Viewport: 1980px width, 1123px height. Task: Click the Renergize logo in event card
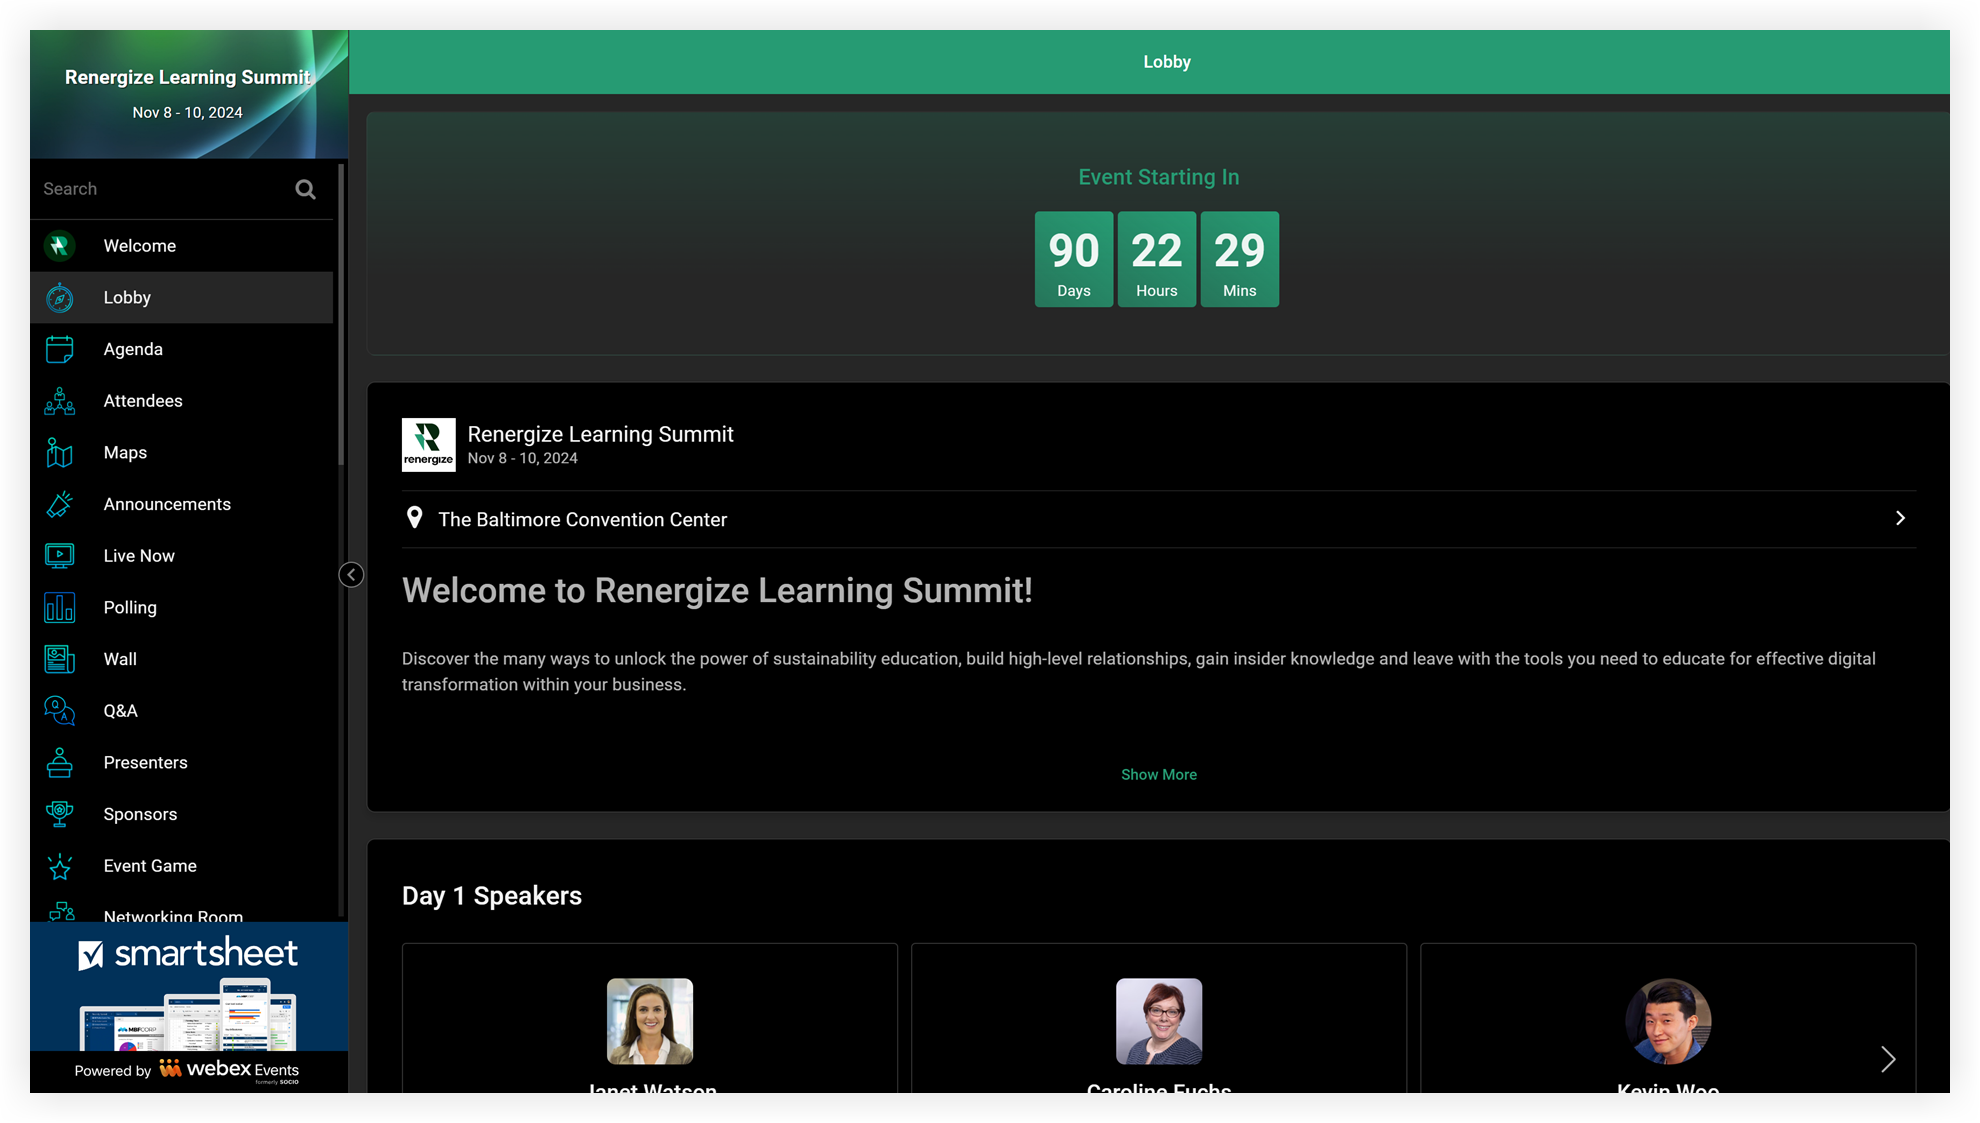click(429, 445)
